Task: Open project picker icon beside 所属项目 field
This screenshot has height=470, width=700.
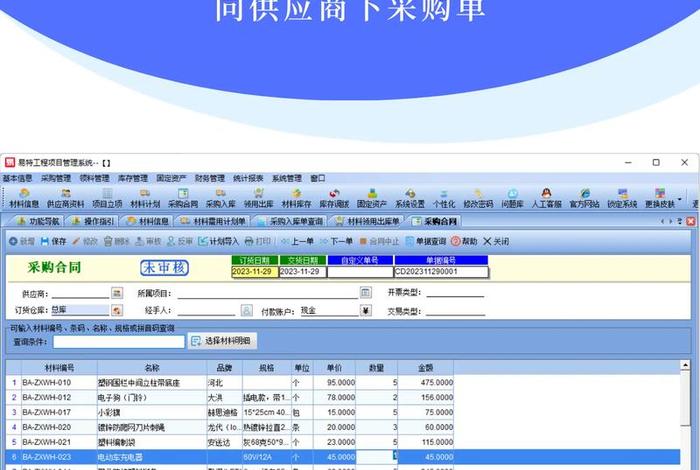Action: 366,293
